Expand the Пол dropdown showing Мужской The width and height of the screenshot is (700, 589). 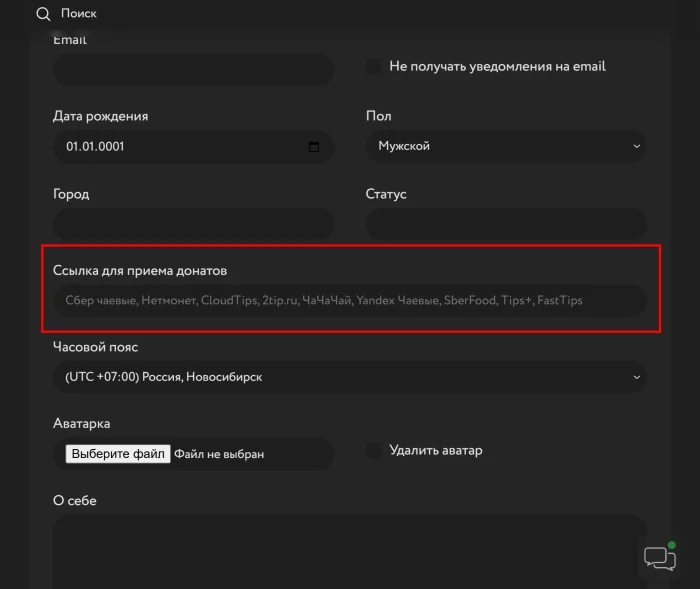505,147
